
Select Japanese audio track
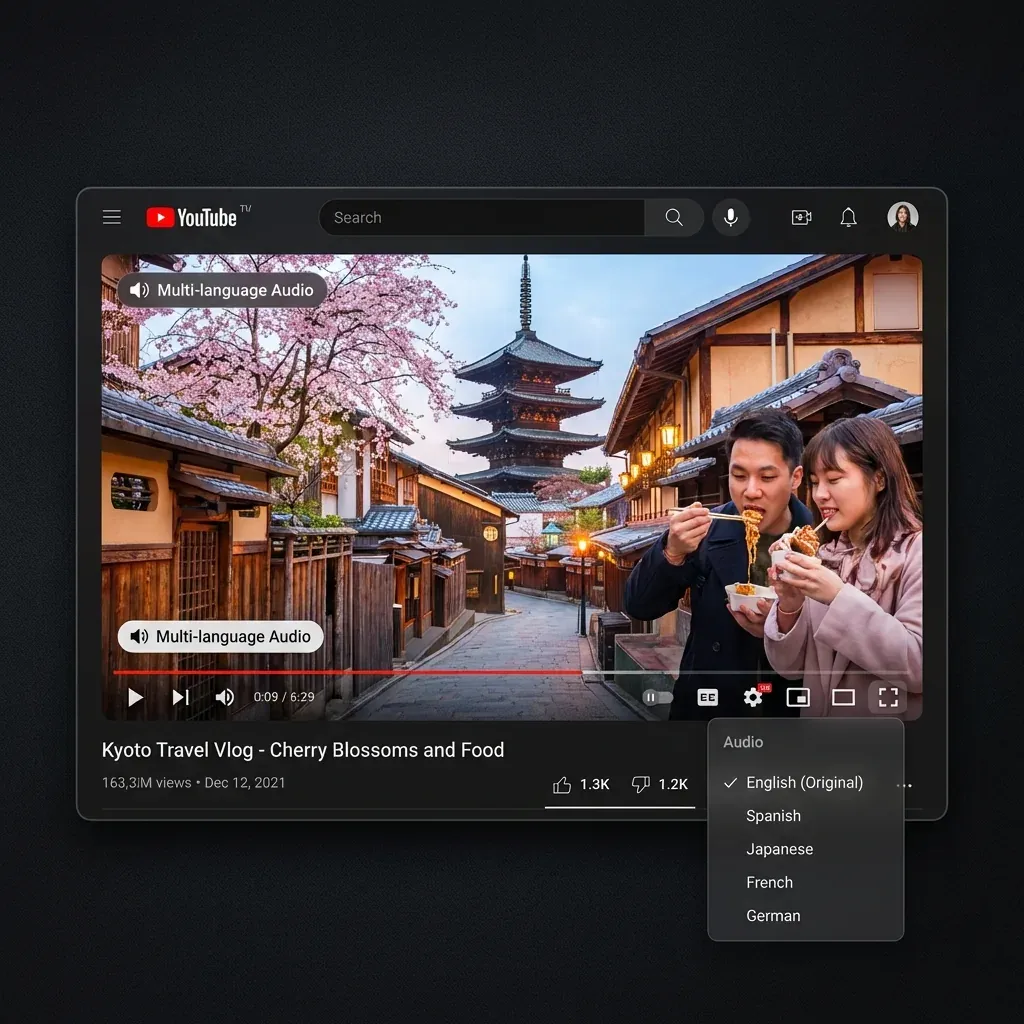[779, 848]
